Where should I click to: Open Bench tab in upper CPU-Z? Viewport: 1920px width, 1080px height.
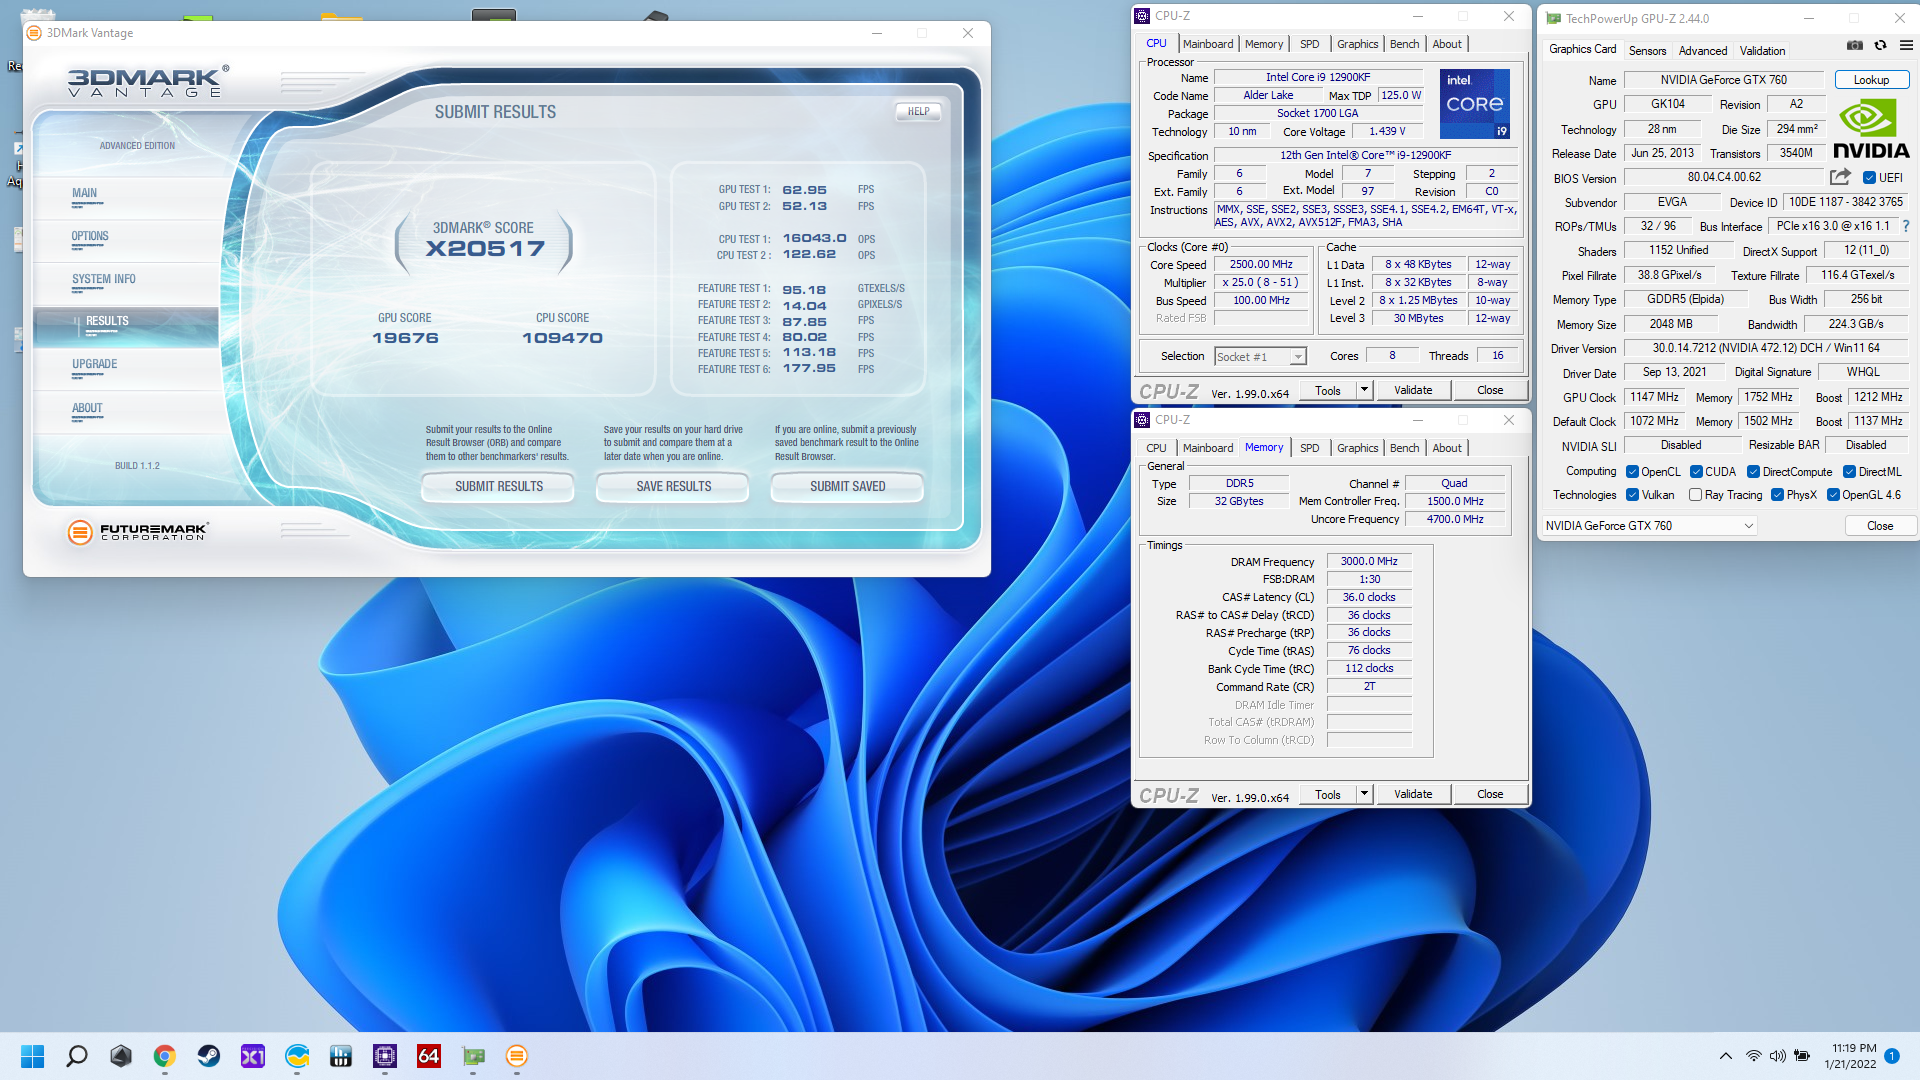1404,44
